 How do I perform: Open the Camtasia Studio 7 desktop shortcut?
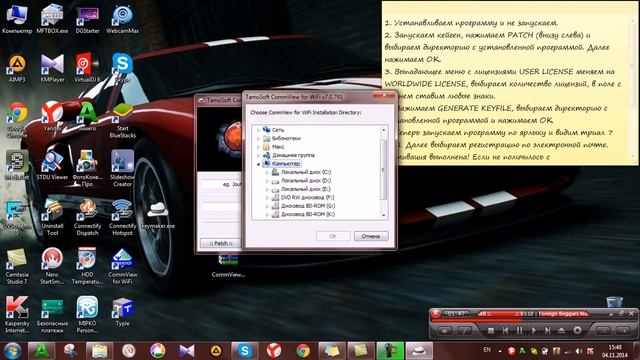coord(17,266)
